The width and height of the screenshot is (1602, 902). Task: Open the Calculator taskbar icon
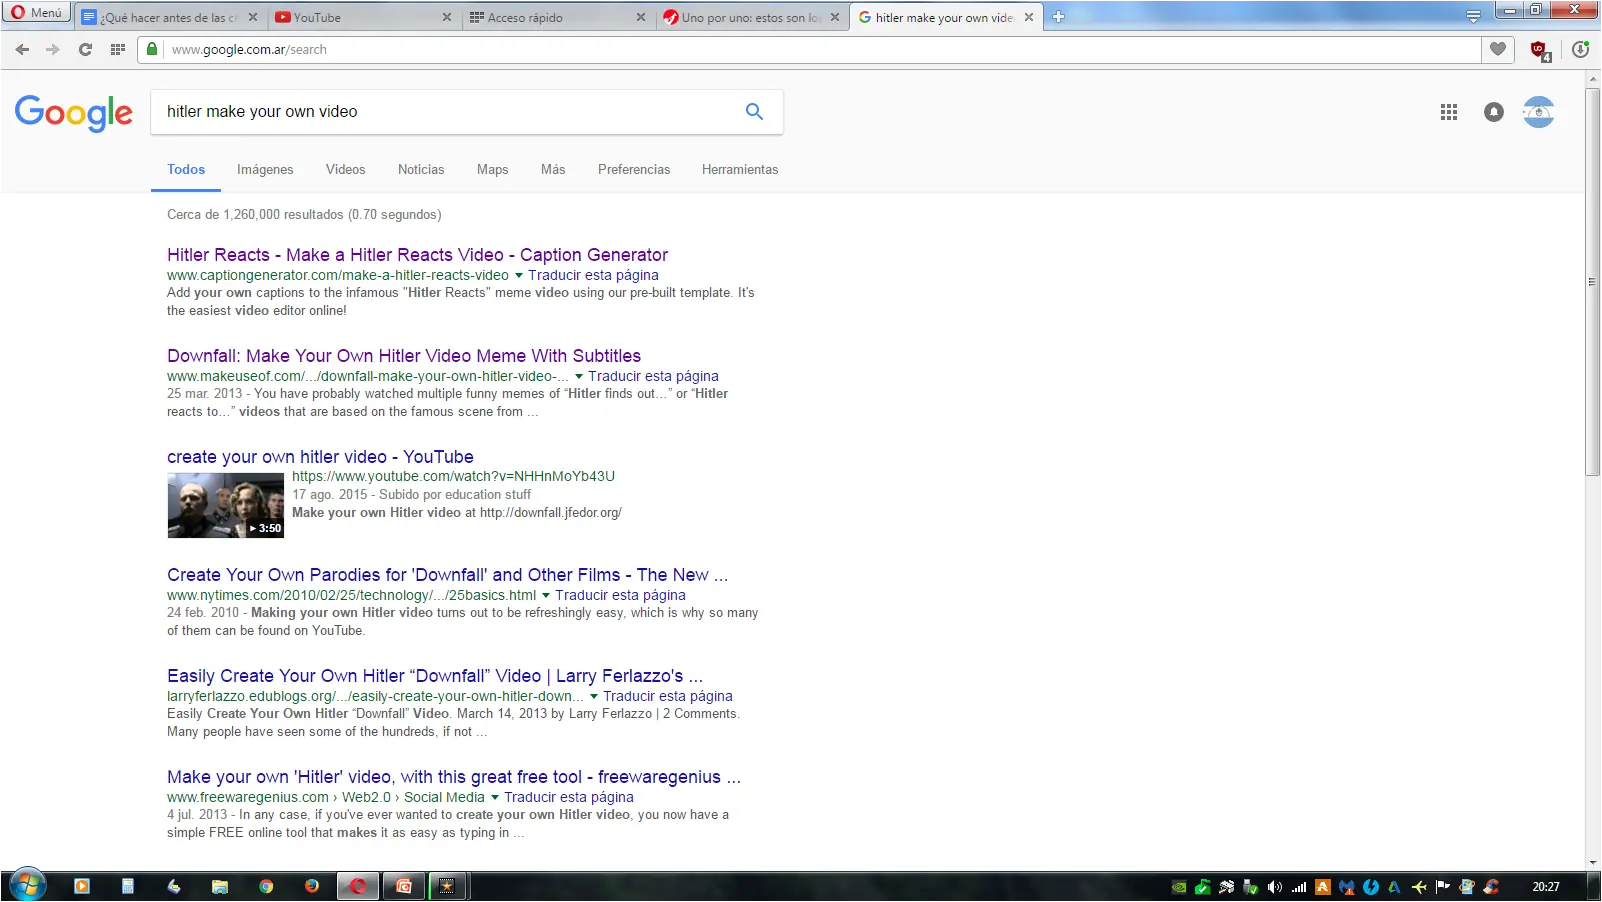pos(128,886)
